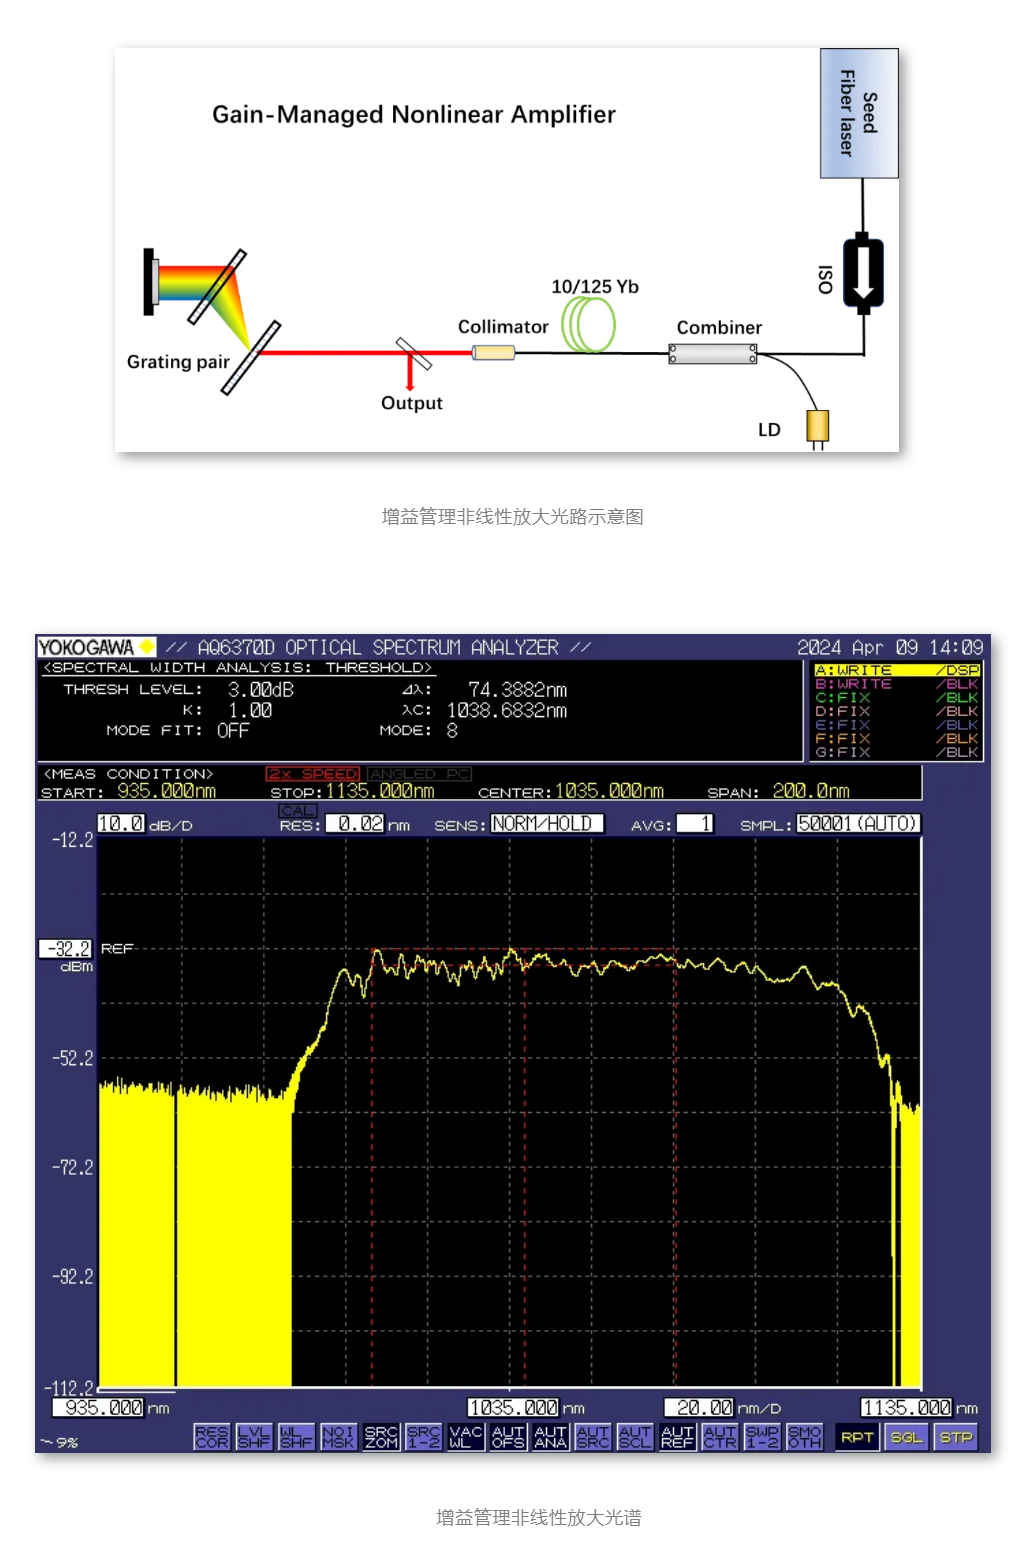Click the SWP 1-2 status indicator
The width and height of the screenshot is (1032, 1552).
click(762, 1437)
